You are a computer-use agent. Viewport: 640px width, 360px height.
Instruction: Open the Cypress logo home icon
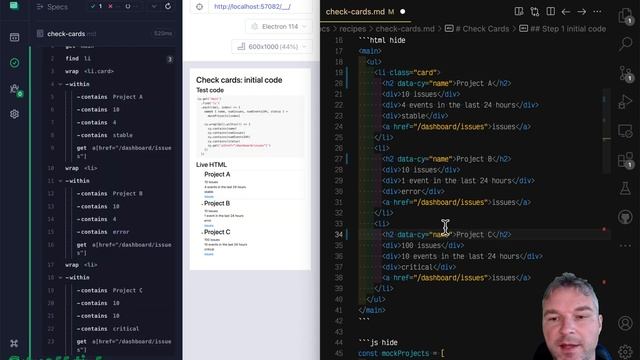tap(14, 6)
